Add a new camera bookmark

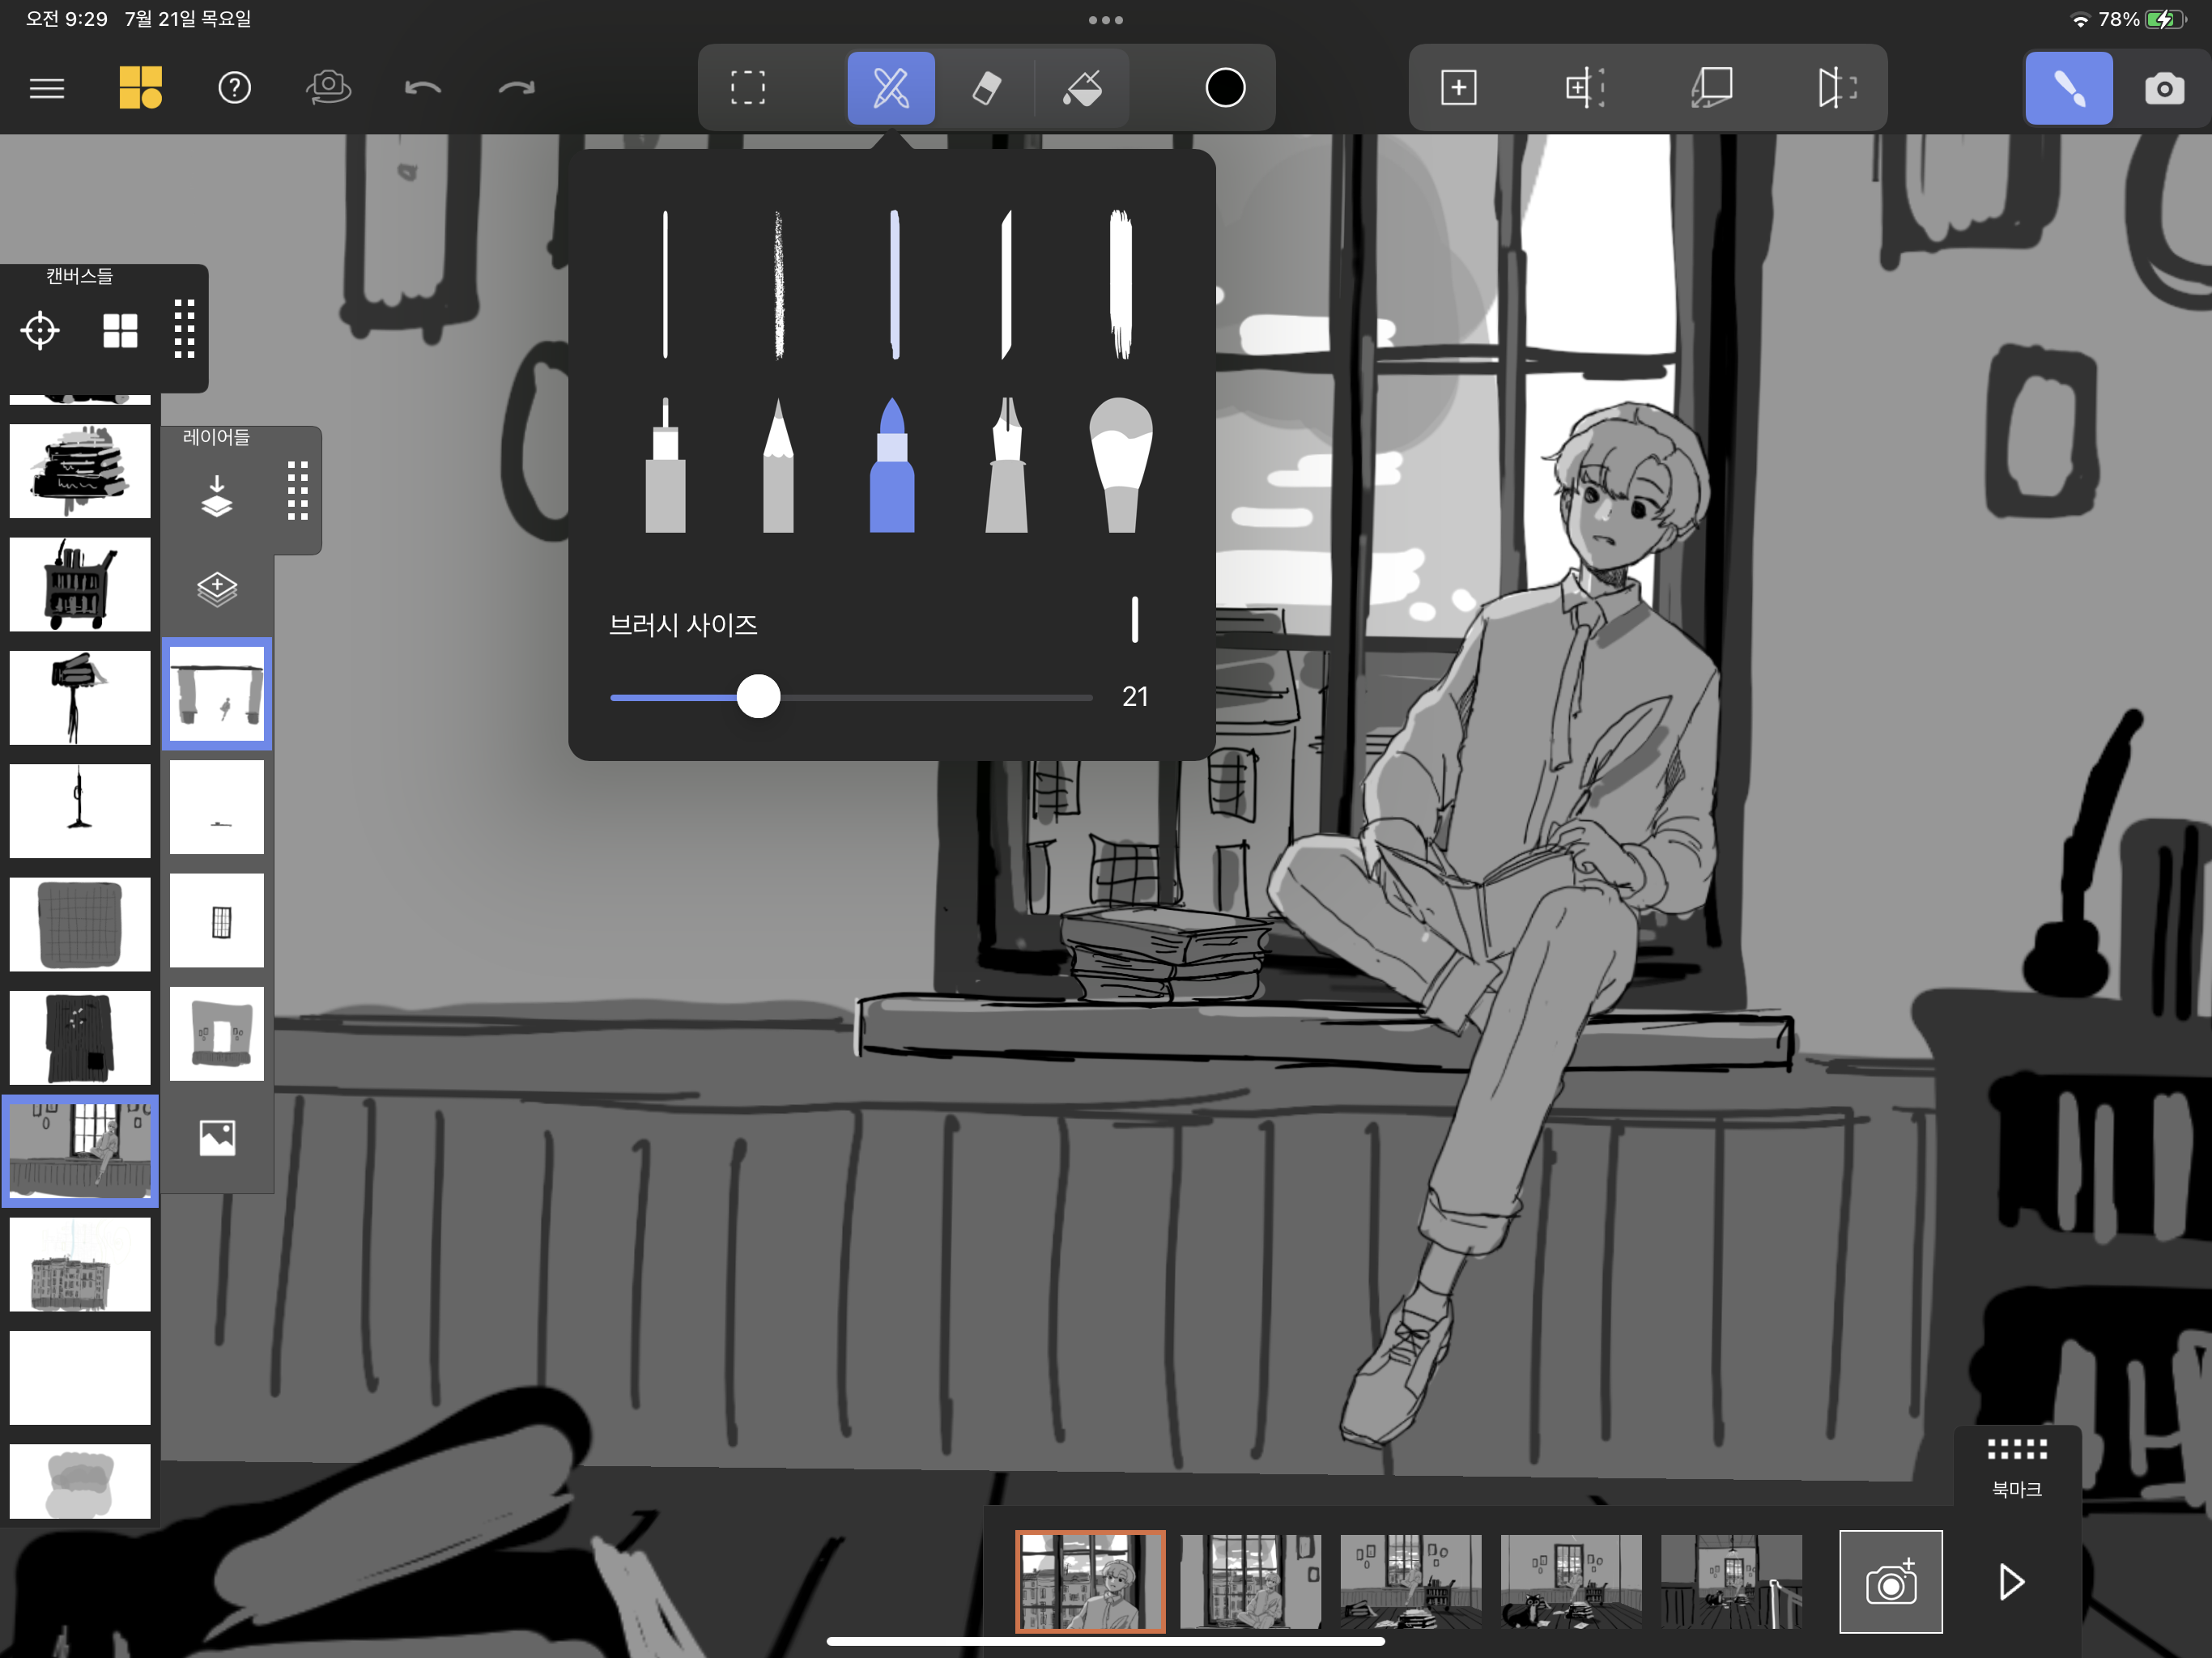(x=1891, y=1582)
